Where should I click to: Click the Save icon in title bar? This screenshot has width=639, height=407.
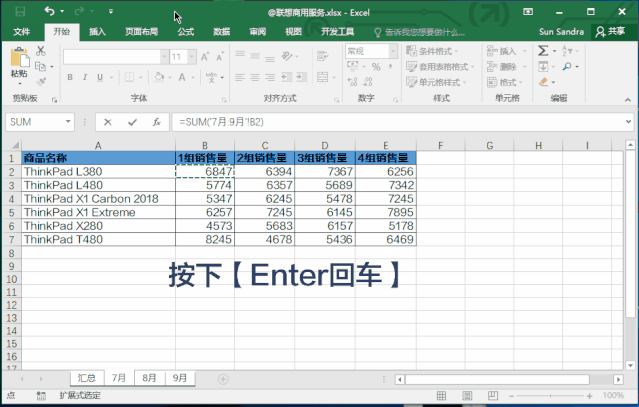20,11
